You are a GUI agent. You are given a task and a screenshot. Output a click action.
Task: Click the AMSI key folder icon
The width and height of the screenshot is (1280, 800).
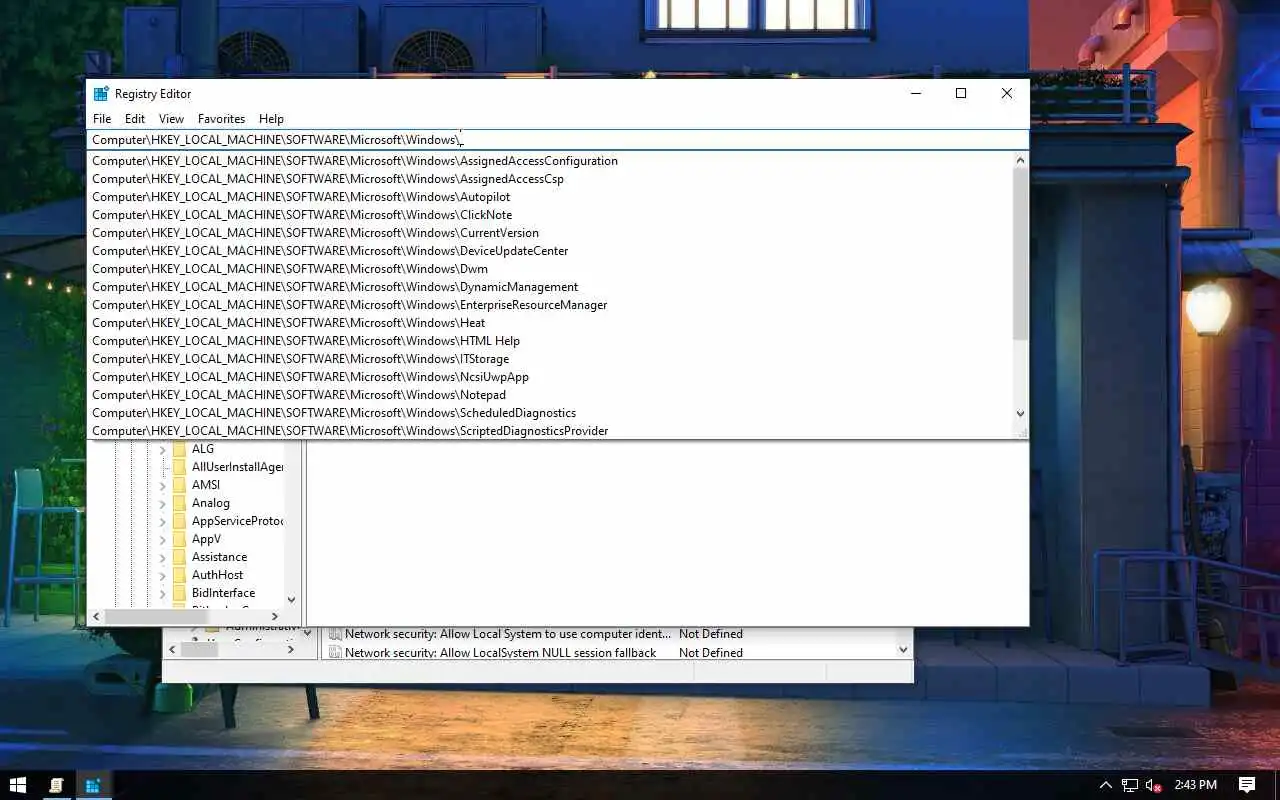180,485
